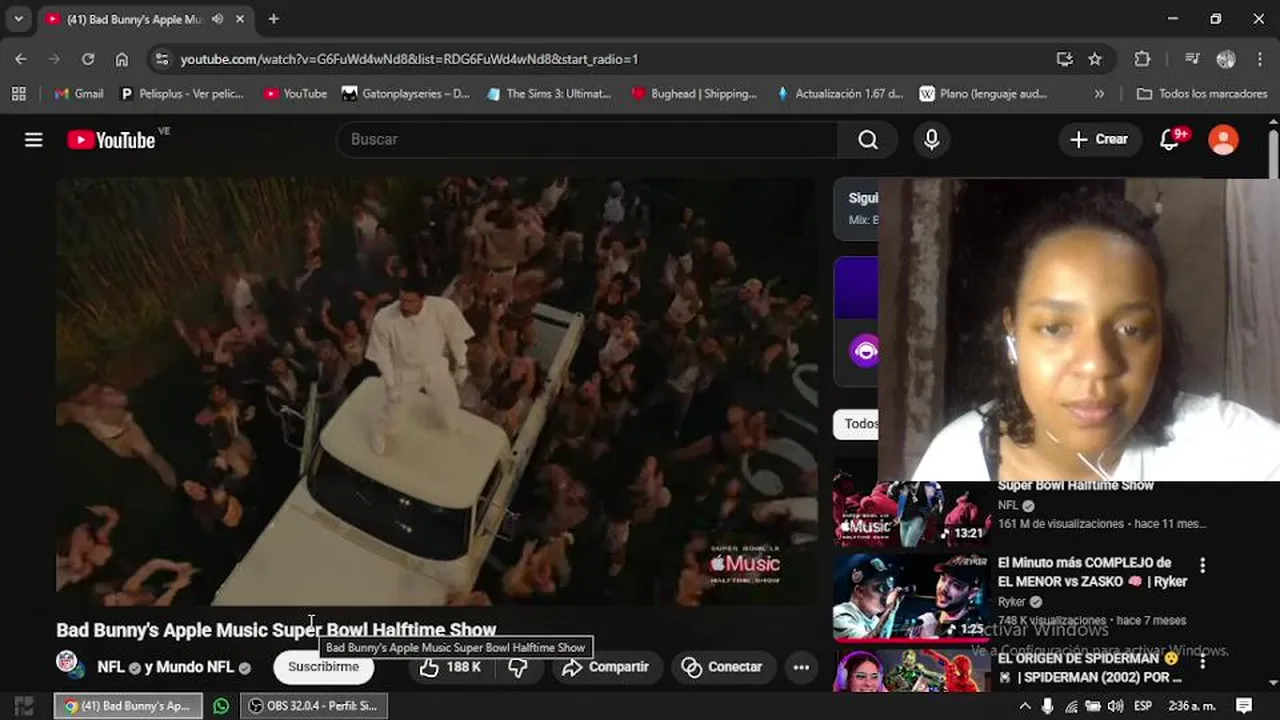Go back using browser back arrow

(21, 59)
